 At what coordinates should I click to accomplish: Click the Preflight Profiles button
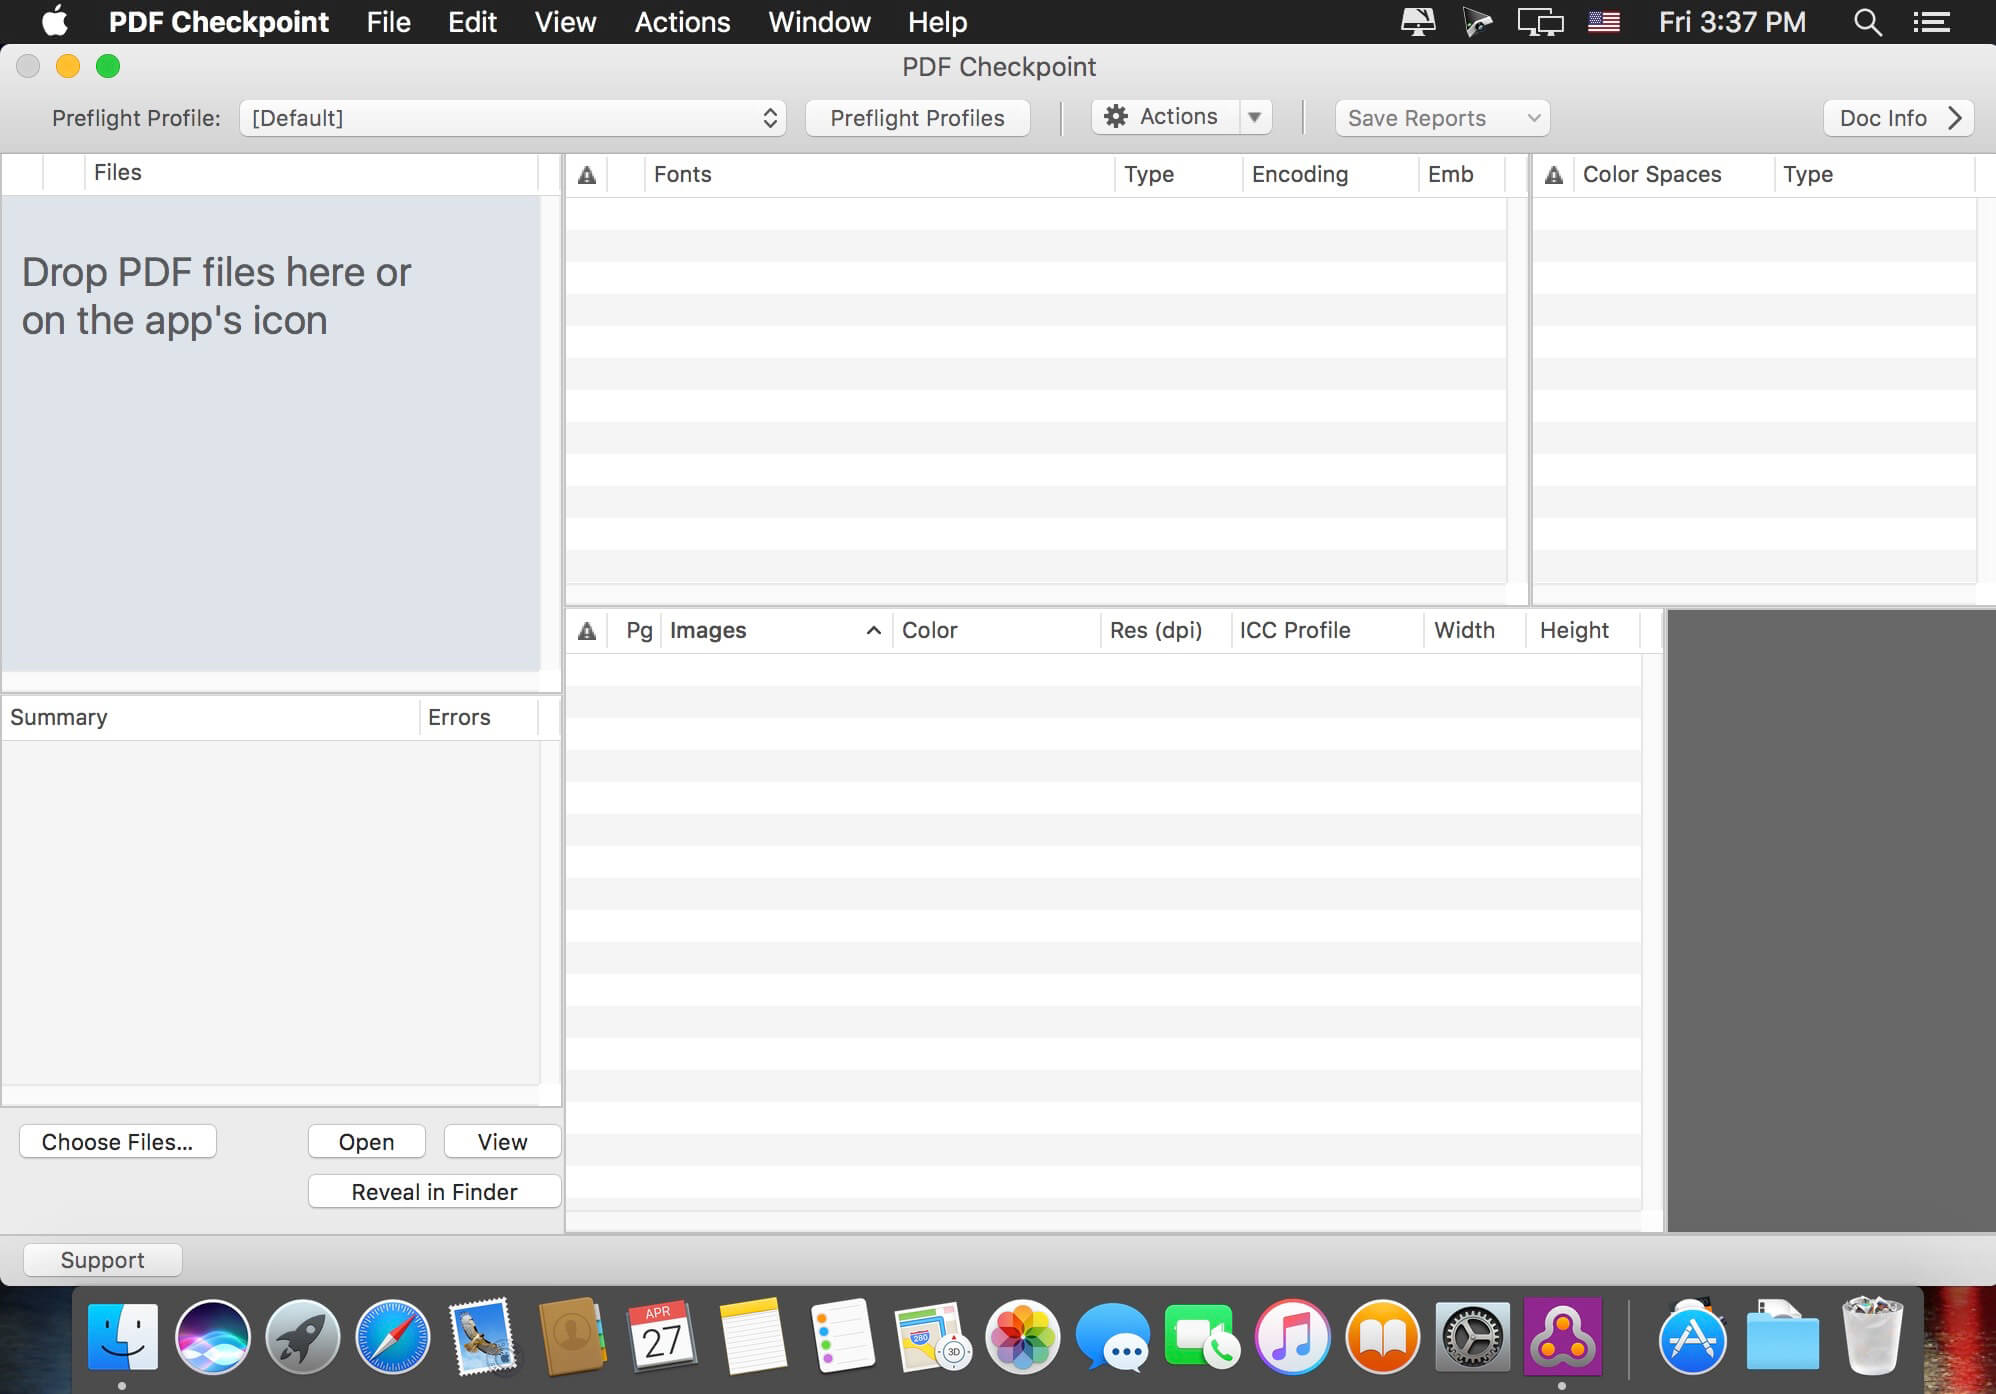coord(917,118)
